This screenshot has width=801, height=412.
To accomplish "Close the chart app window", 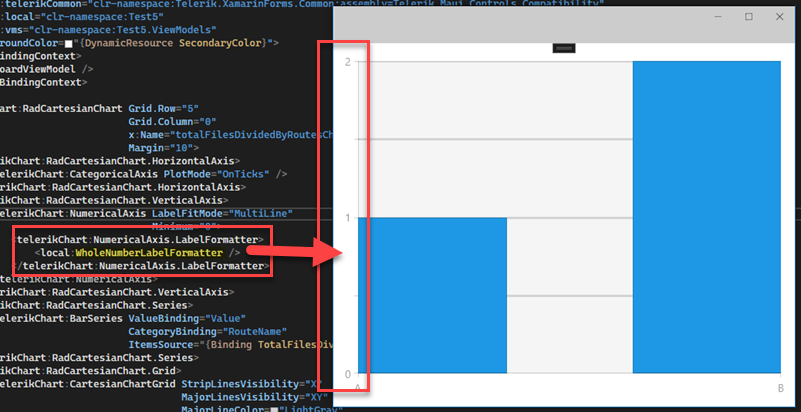I will click(x=780, y=17).
